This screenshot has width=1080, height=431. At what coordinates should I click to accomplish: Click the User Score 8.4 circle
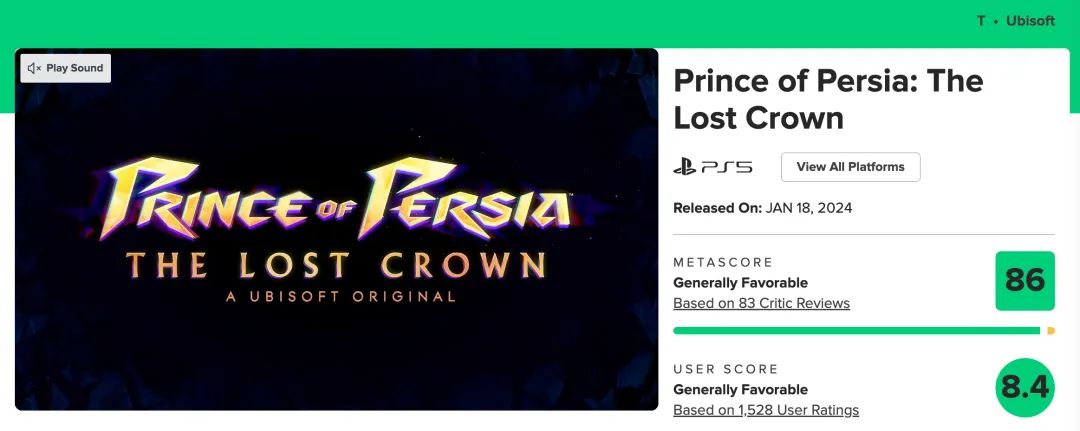(1025, 387)
